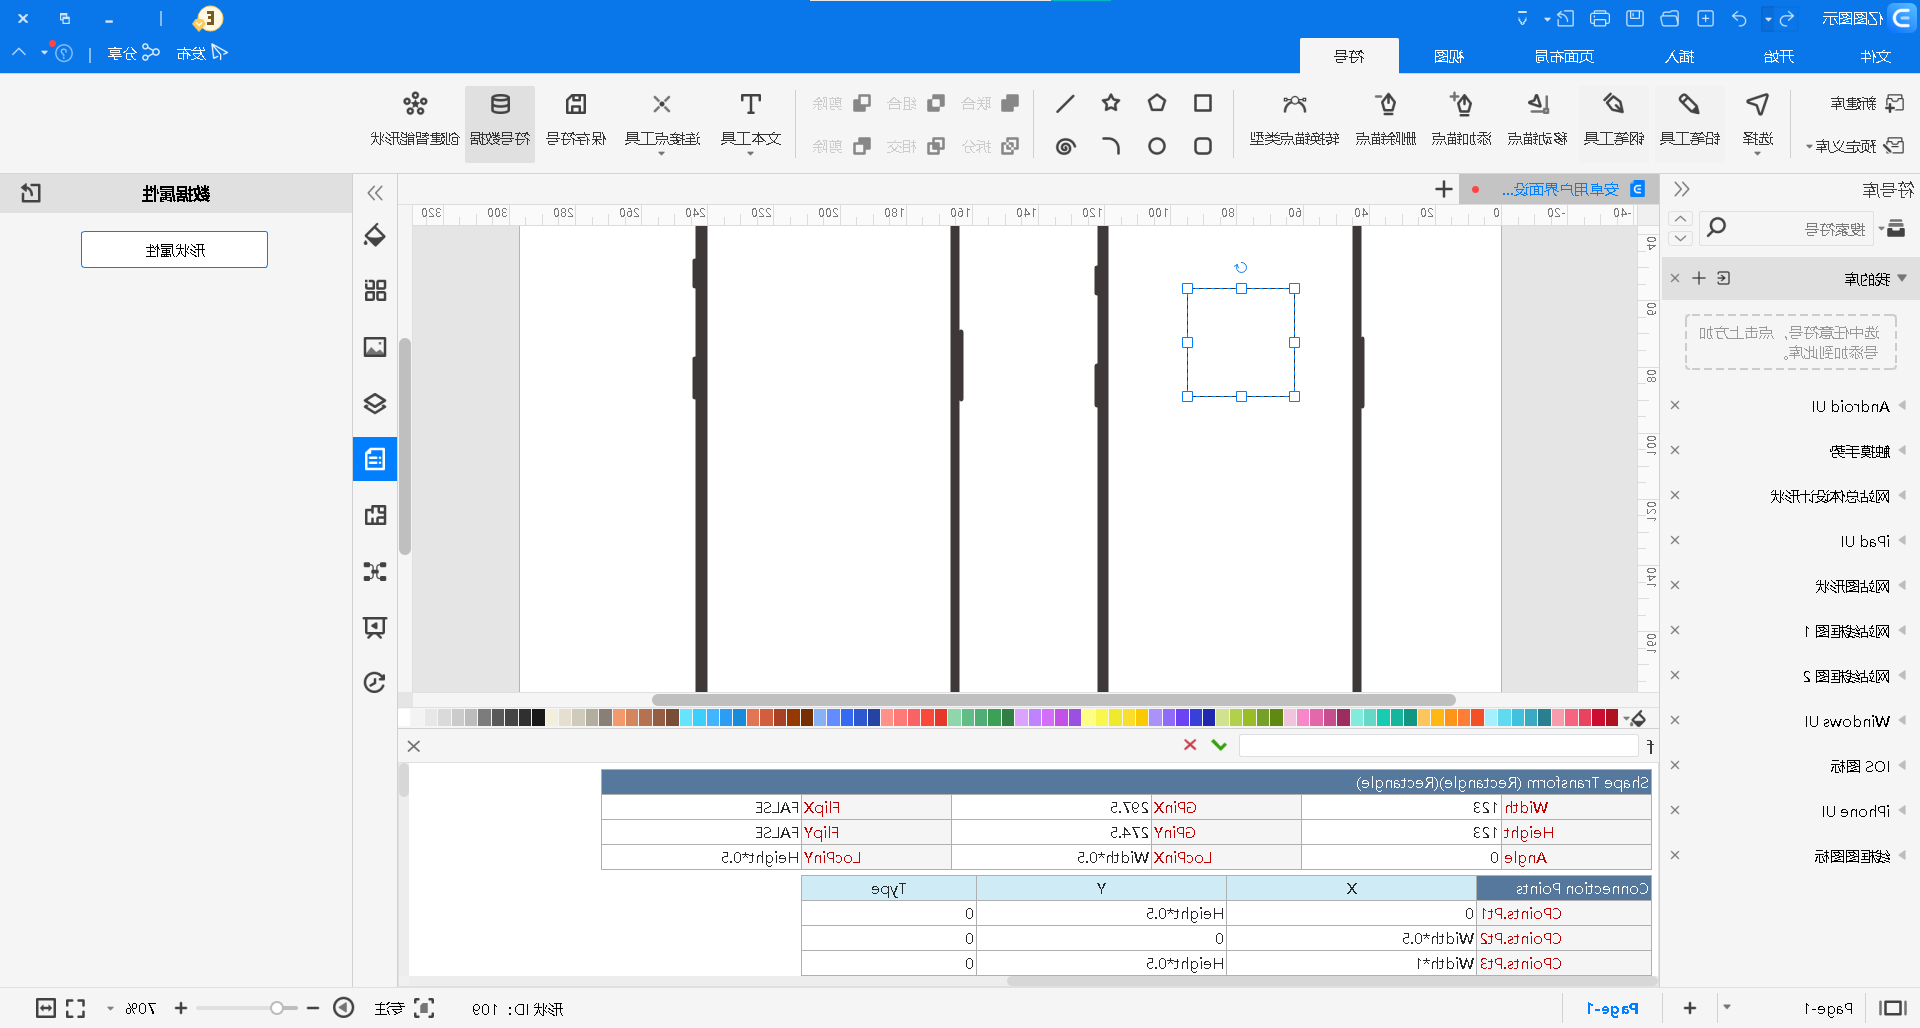The width and height of the screenshot is (1920, 1028).
Task: Toggle the page panel icon in status bar
Action: coord(1892,1008)
